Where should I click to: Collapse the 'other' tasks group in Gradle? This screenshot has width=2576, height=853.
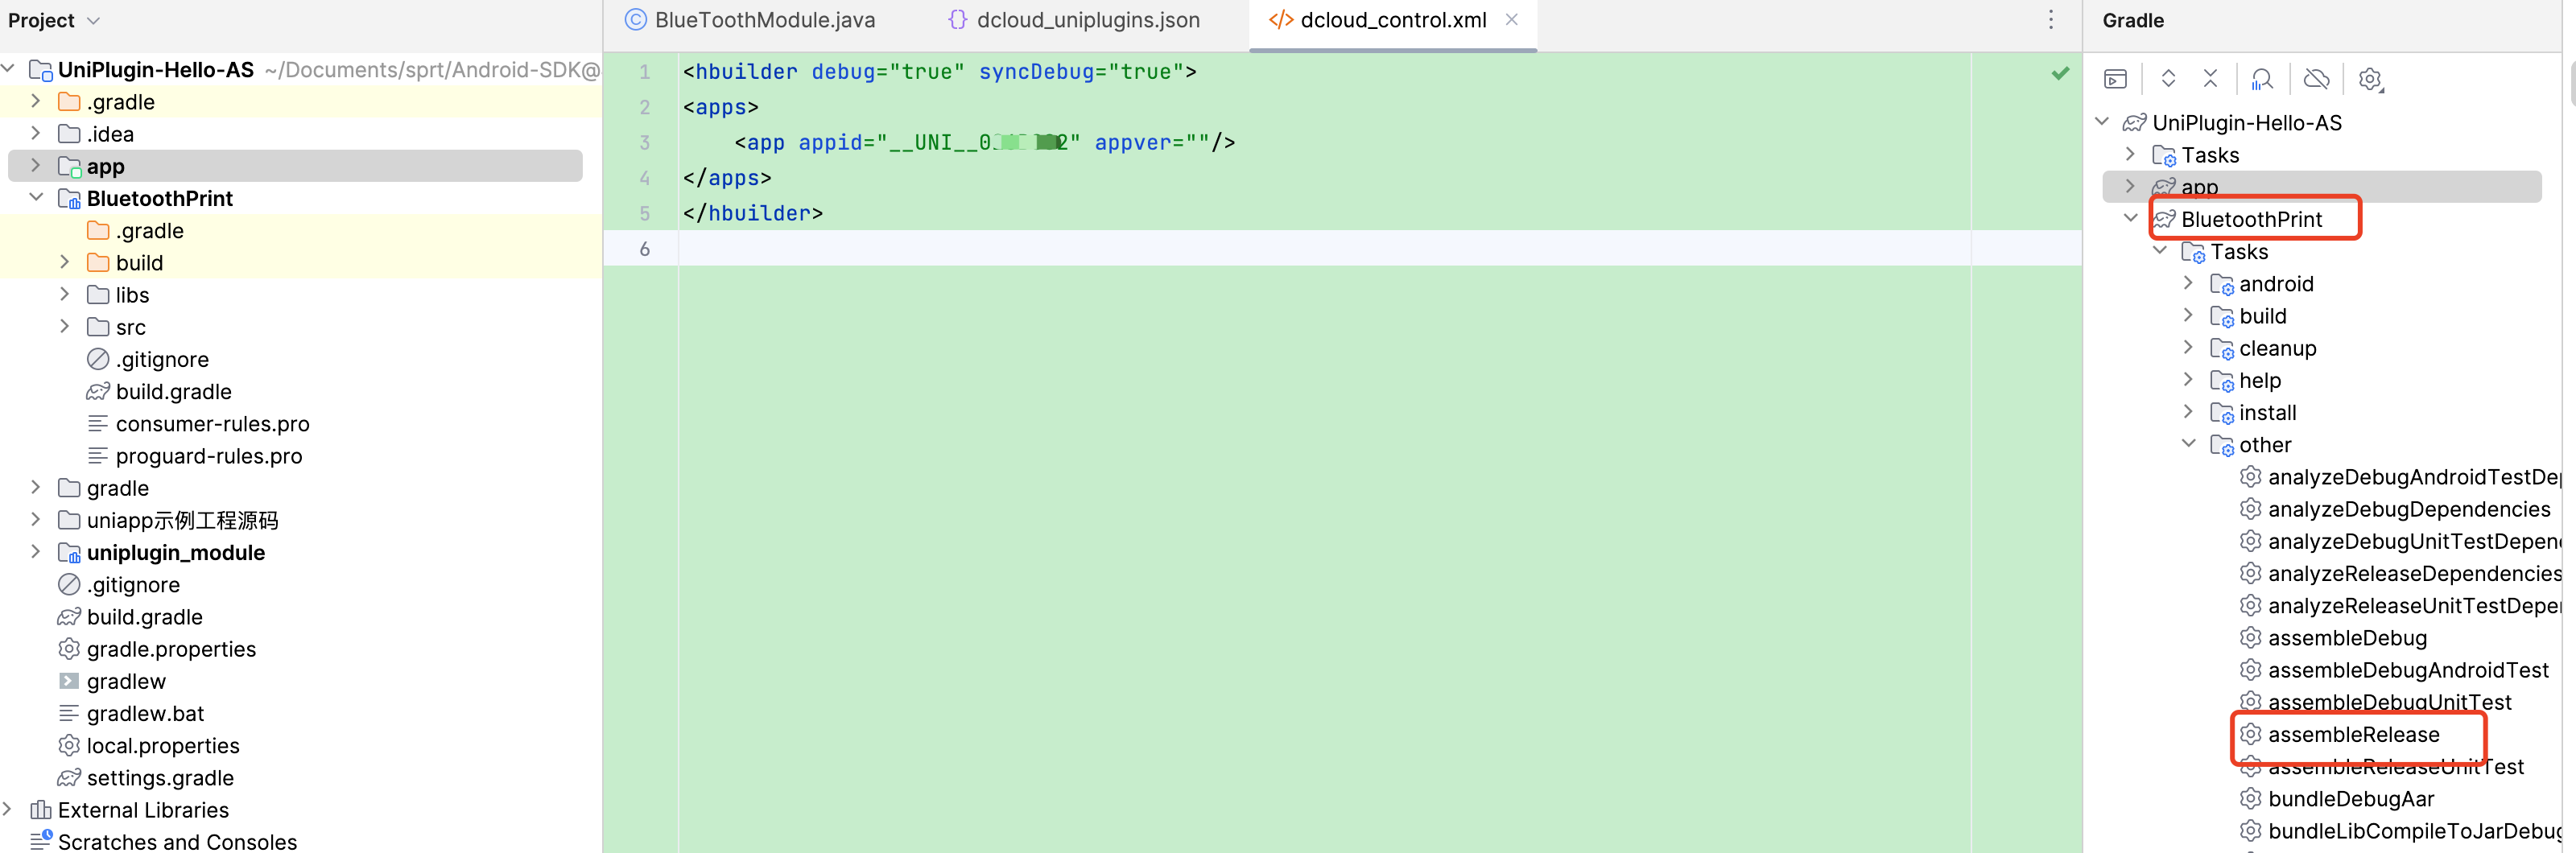[2188, 444]
